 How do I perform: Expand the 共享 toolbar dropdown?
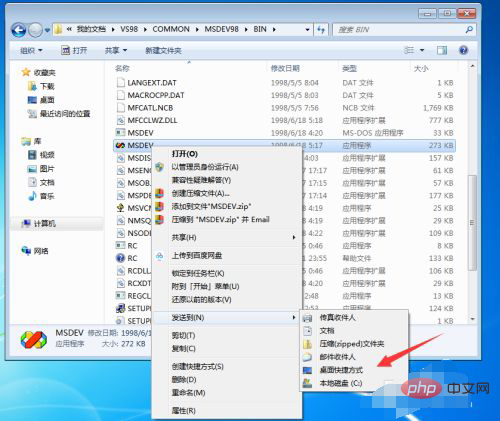click(116, 51)
